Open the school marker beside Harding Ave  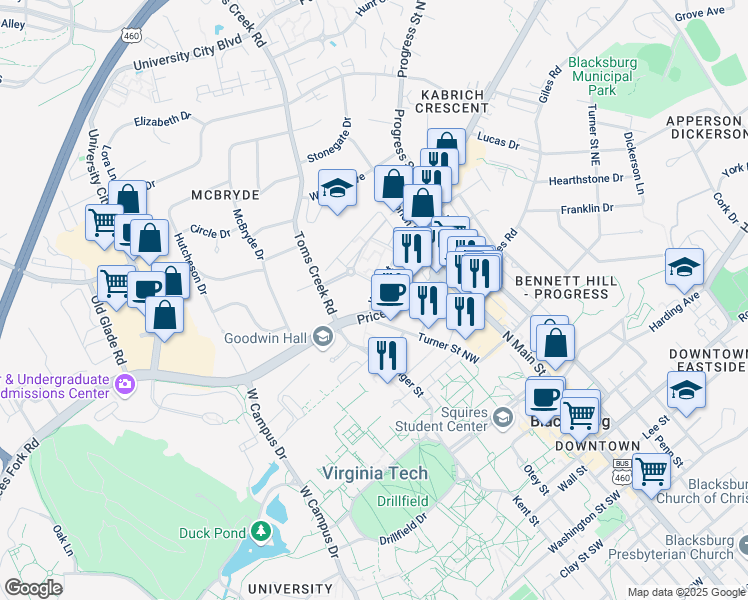(685, 269)
